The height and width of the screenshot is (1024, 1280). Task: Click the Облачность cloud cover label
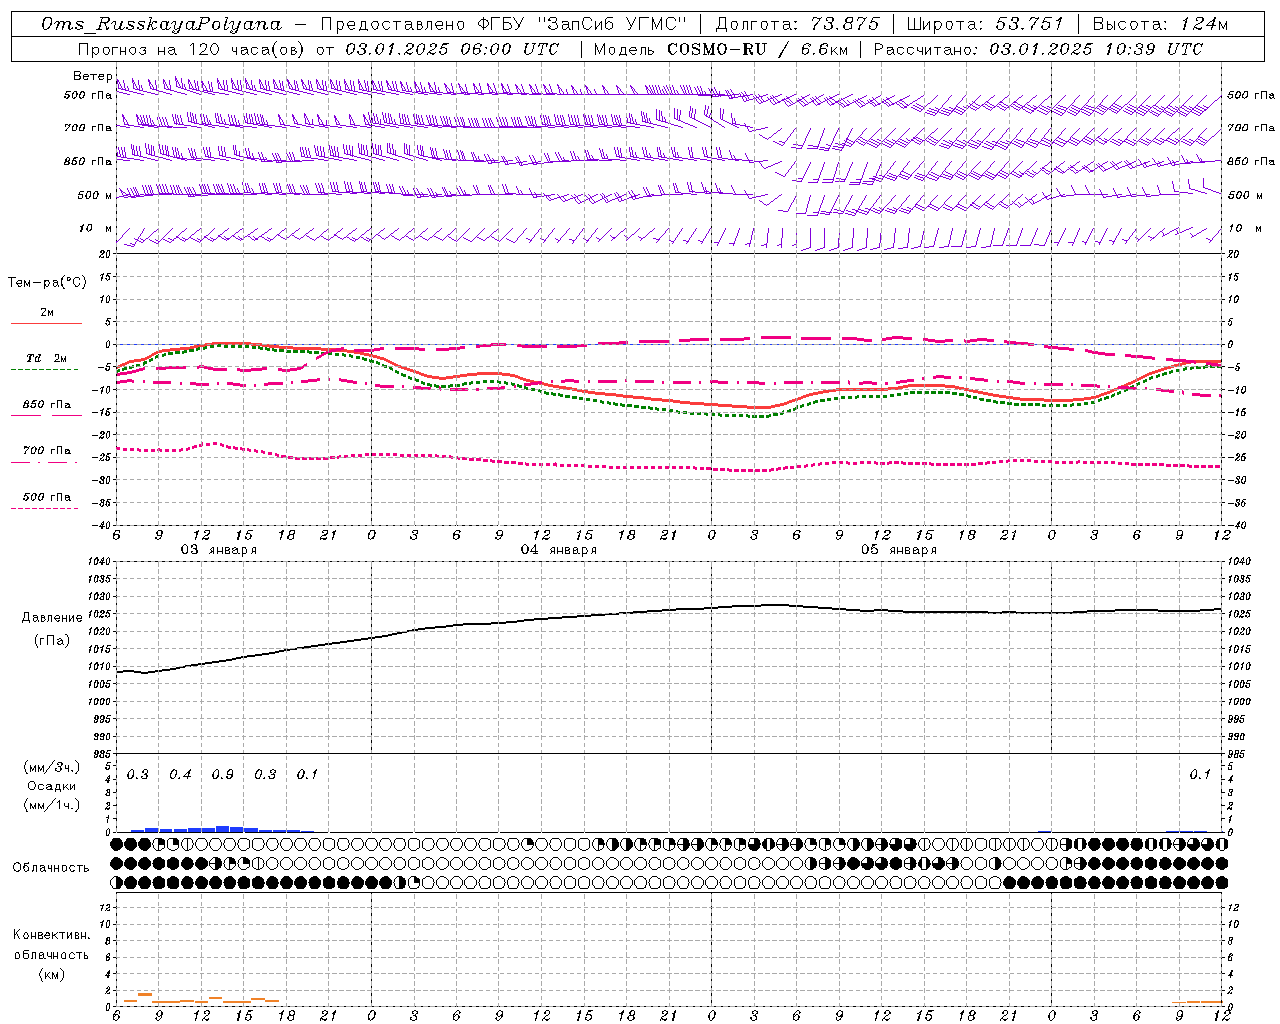[51, 868]
